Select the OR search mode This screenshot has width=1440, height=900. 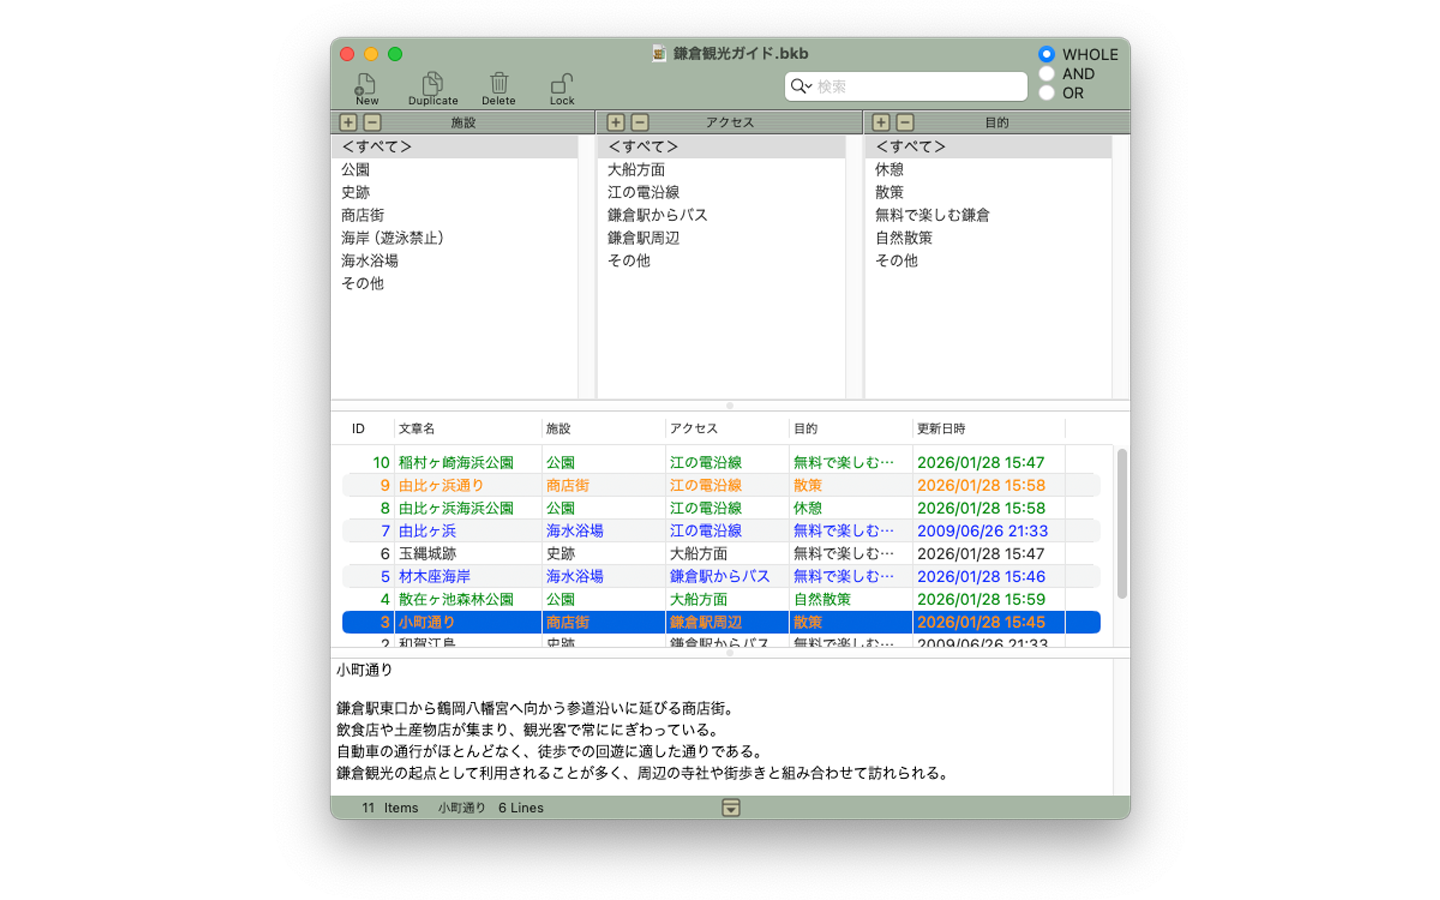pos(1046,93)
